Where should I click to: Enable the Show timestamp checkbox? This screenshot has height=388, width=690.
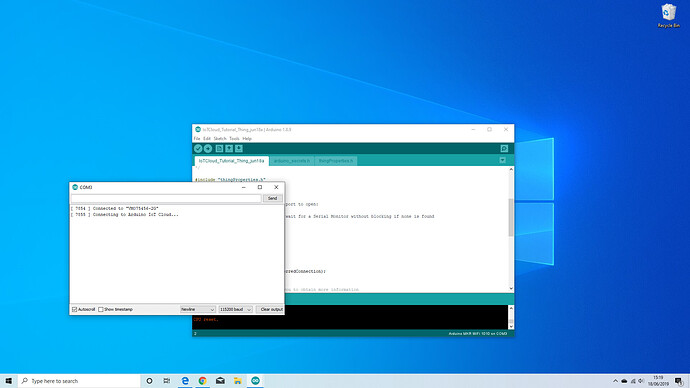(101, 310)
